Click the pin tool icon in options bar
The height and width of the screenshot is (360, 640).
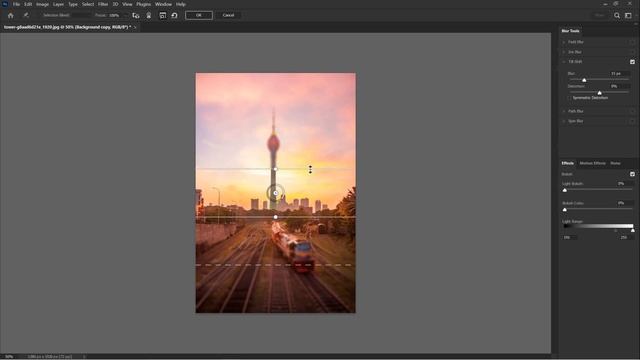point(26,16)
